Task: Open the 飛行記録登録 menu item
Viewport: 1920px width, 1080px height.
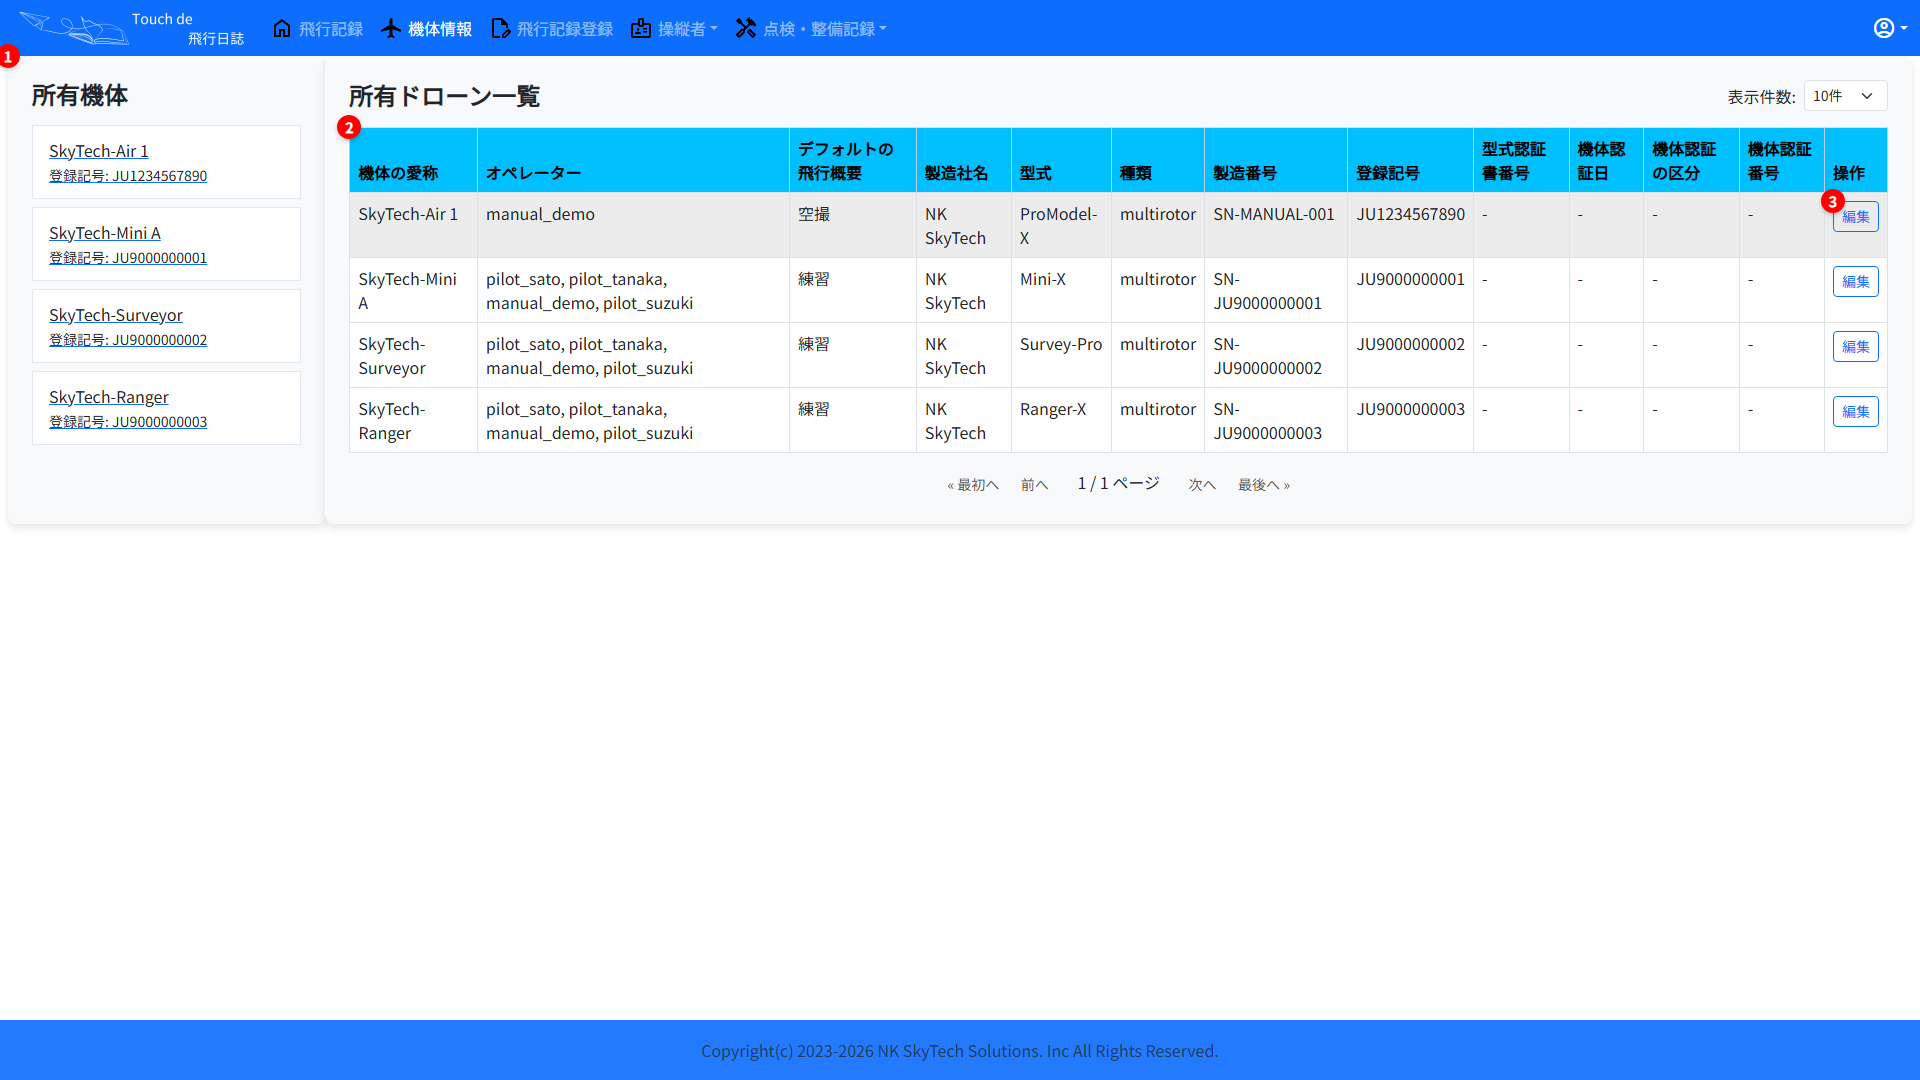Action: click(x=564, y=29)
